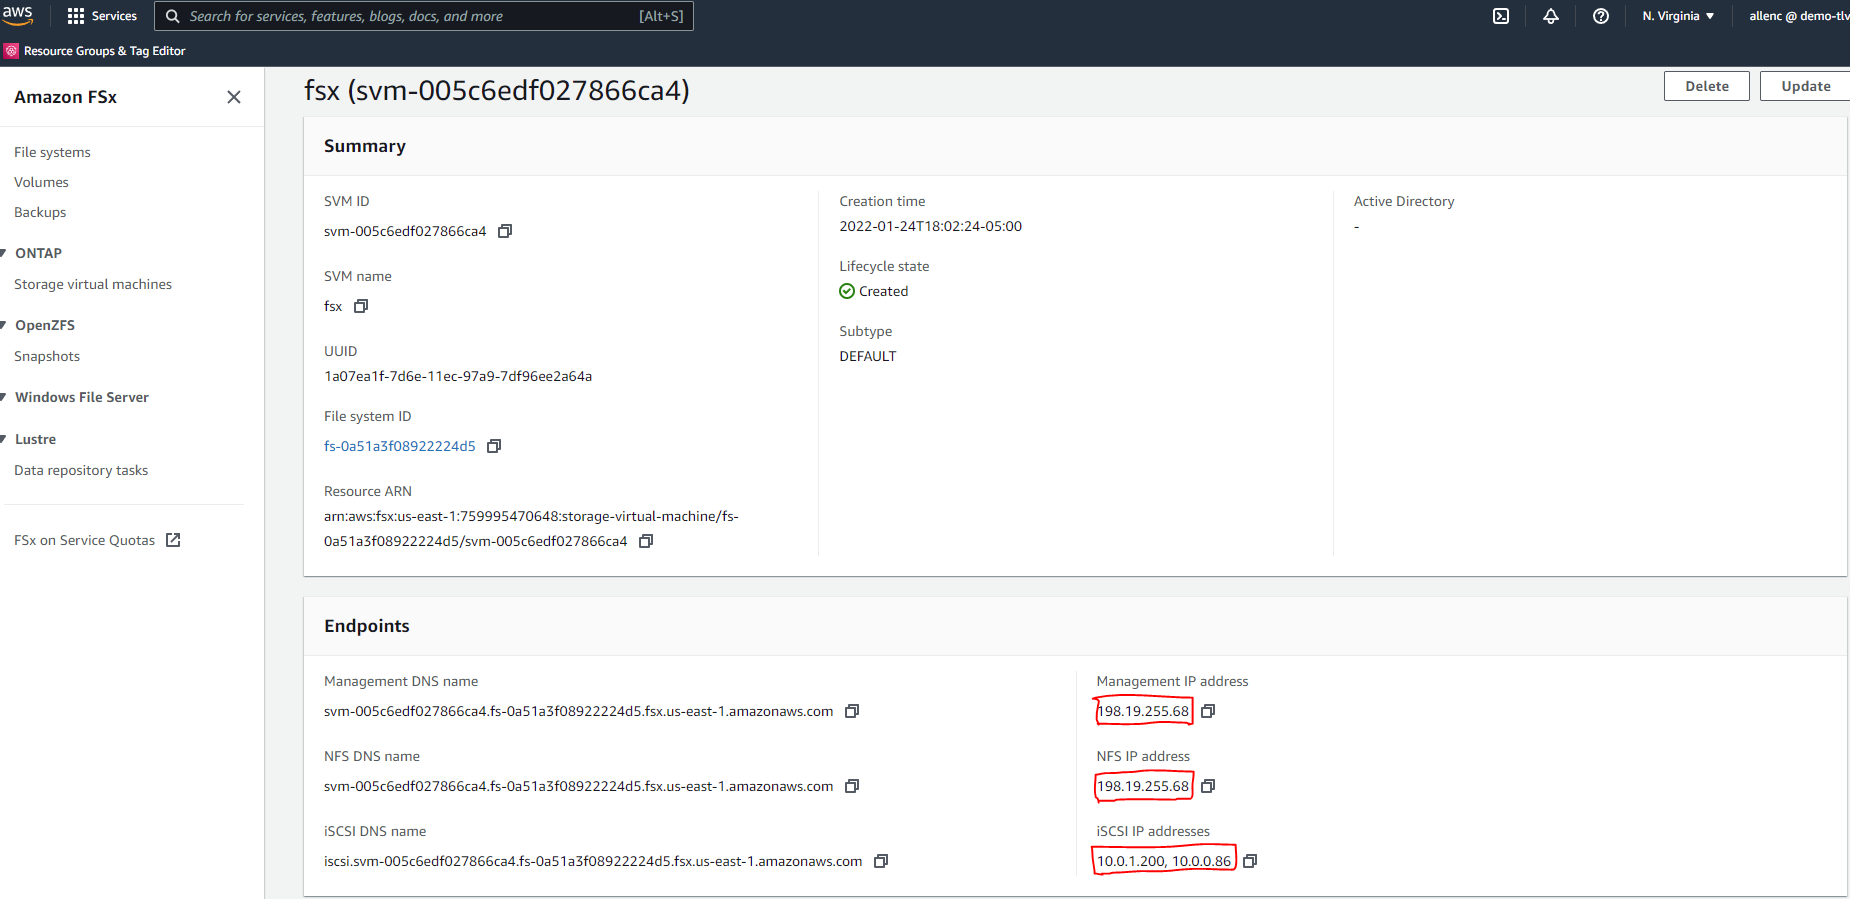The image size is (1850, 899).
Task: Copy the SVM name fsx
Action: (x=361, y=306)
